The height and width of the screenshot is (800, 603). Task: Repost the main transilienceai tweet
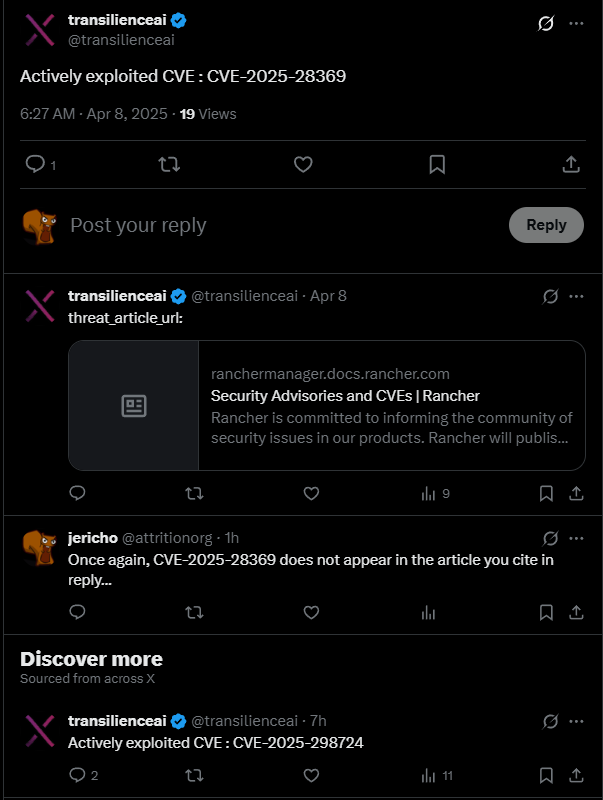169,164
